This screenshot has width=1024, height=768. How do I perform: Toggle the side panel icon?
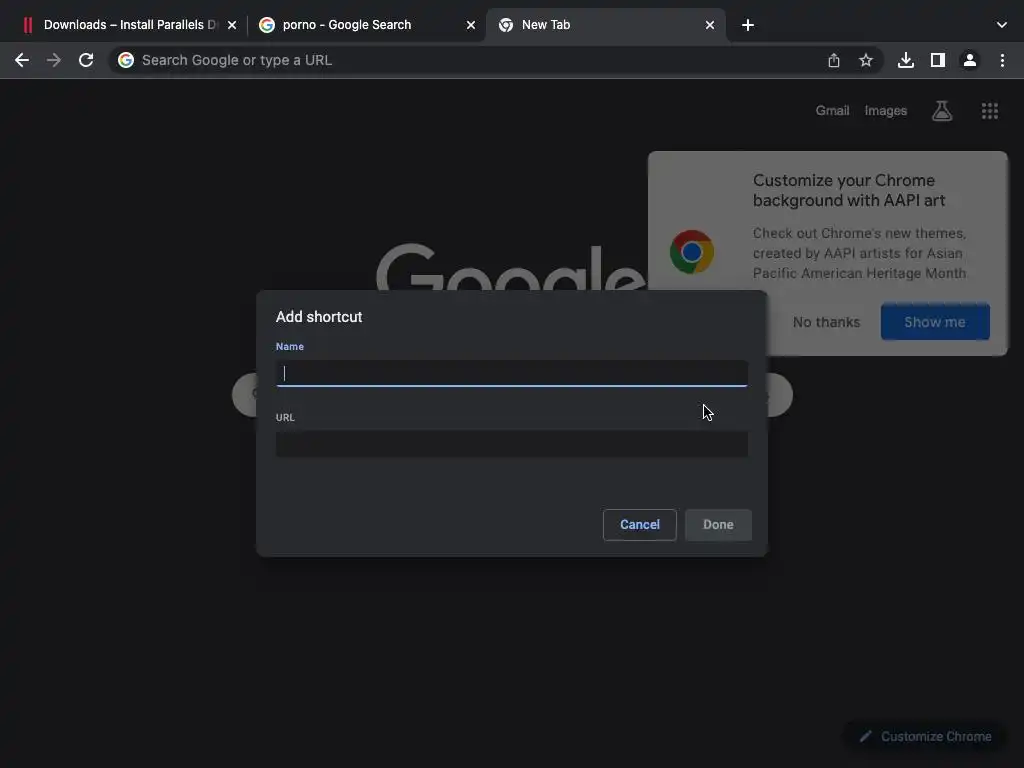coord(938,60)
